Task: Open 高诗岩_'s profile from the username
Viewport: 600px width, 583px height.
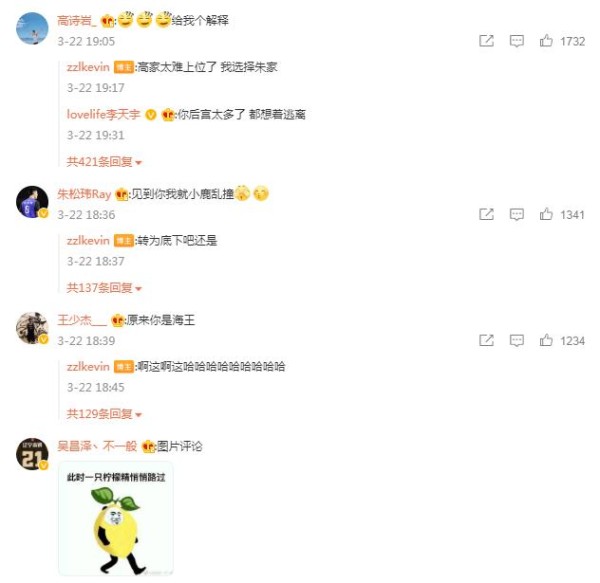Action: click(77, 20)
